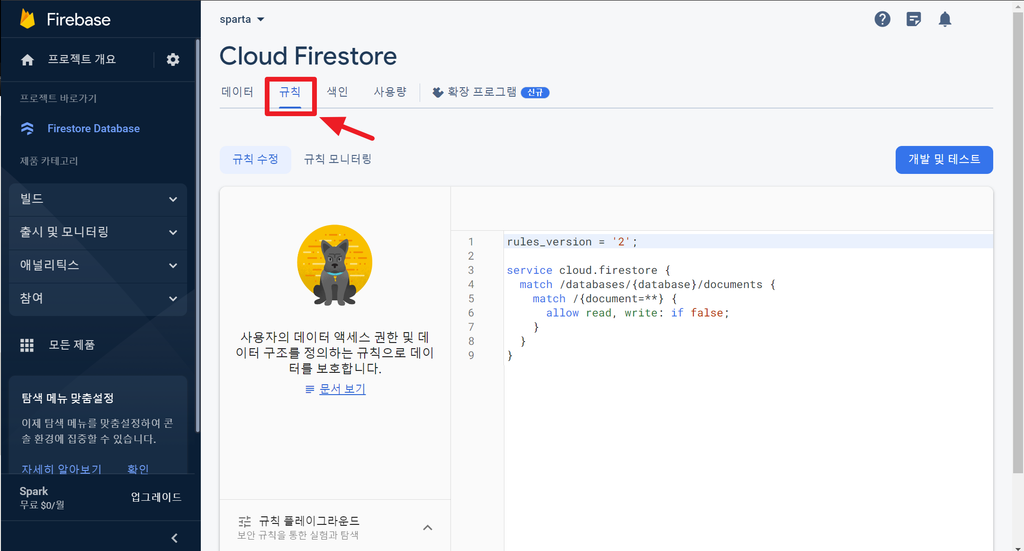Click the line 'service cloud.firestore {'
The height and width of the screenshot is (551, 1024).
click(x=588, y=270)
